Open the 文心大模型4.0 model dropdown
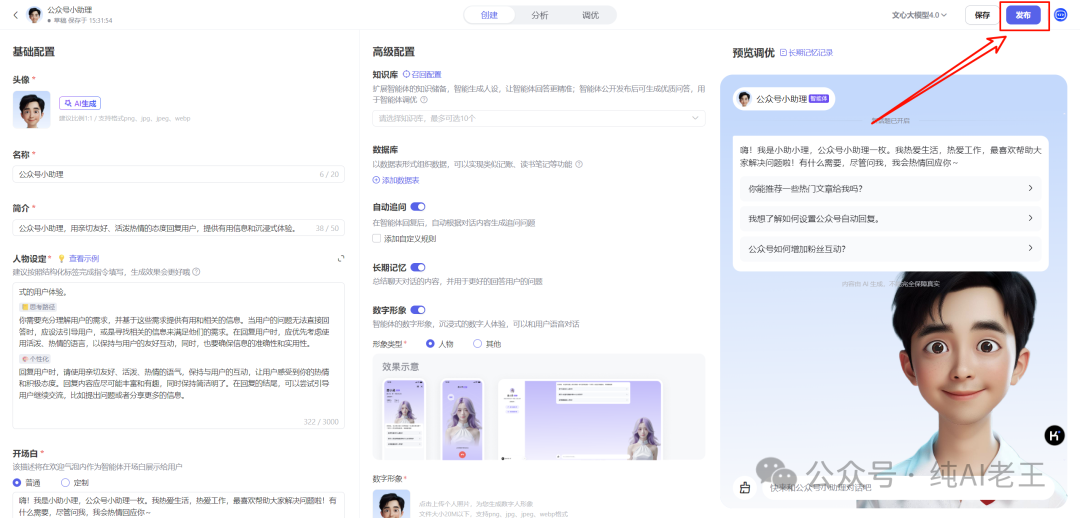 (919, 14)
